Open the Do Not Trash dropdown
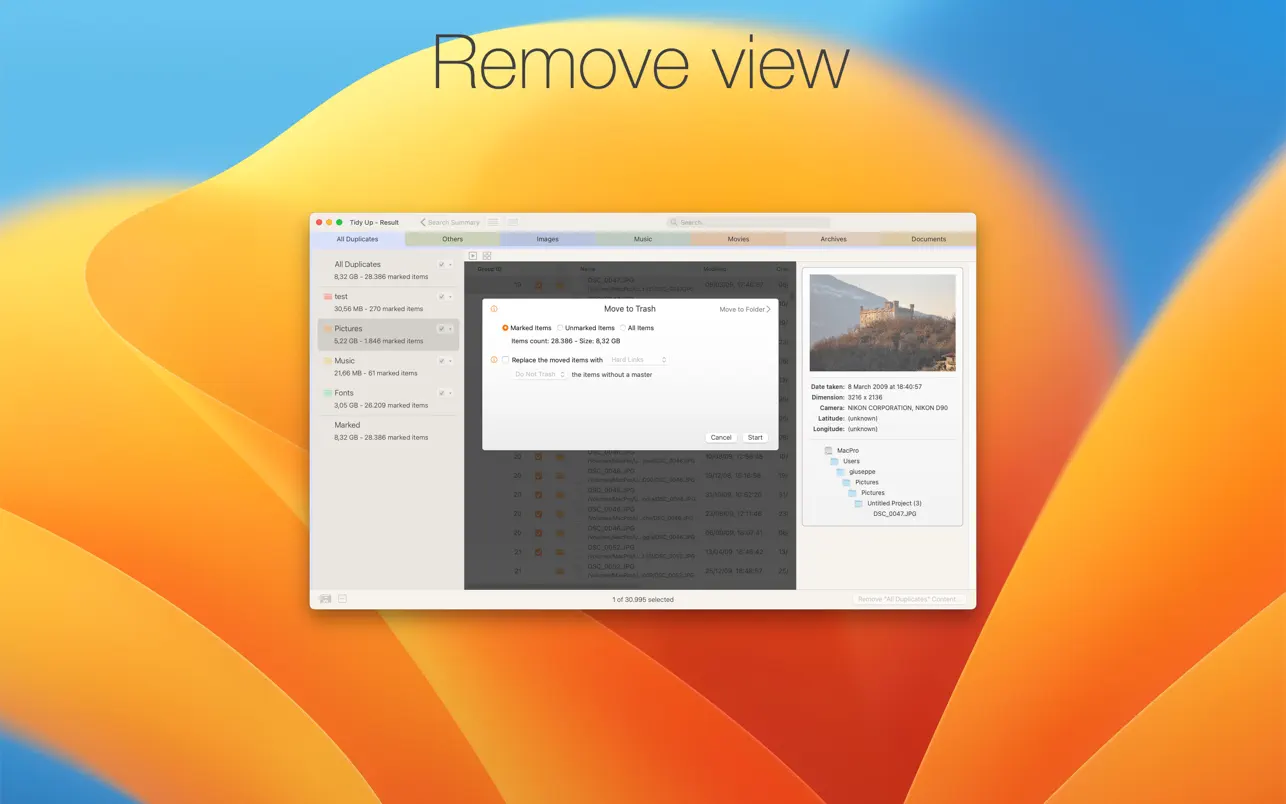Screen dimensions: 1286x804 [540, 375]
